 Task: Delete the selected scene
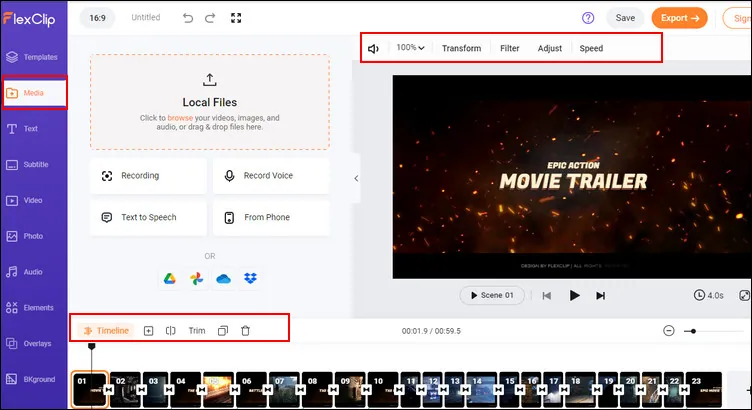245,331
